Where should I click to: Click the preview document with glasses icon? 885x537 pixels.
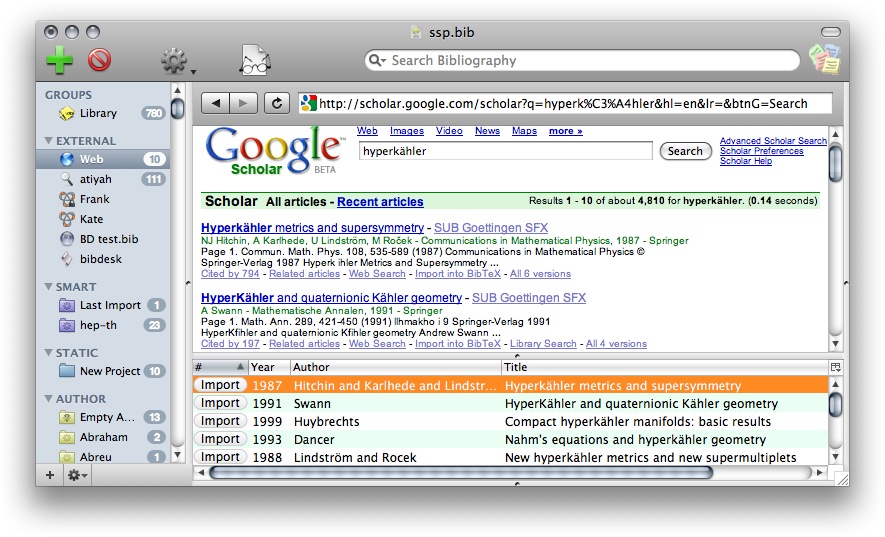coord(255,60)
